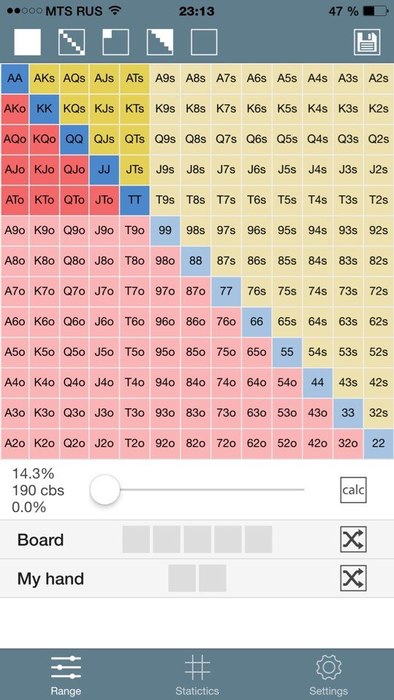Toggle the AA hand cell
This screenshot has height=700, width=394.
15,78
